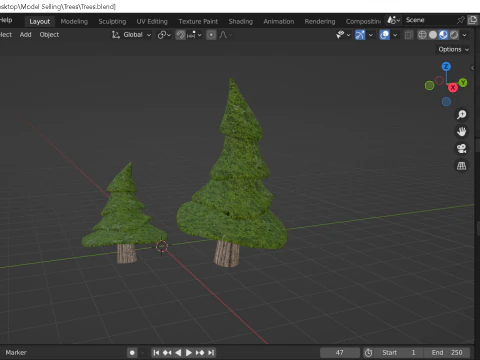Click the End frame field showing 250
This screenshot has width=480, height=360.
447,352
